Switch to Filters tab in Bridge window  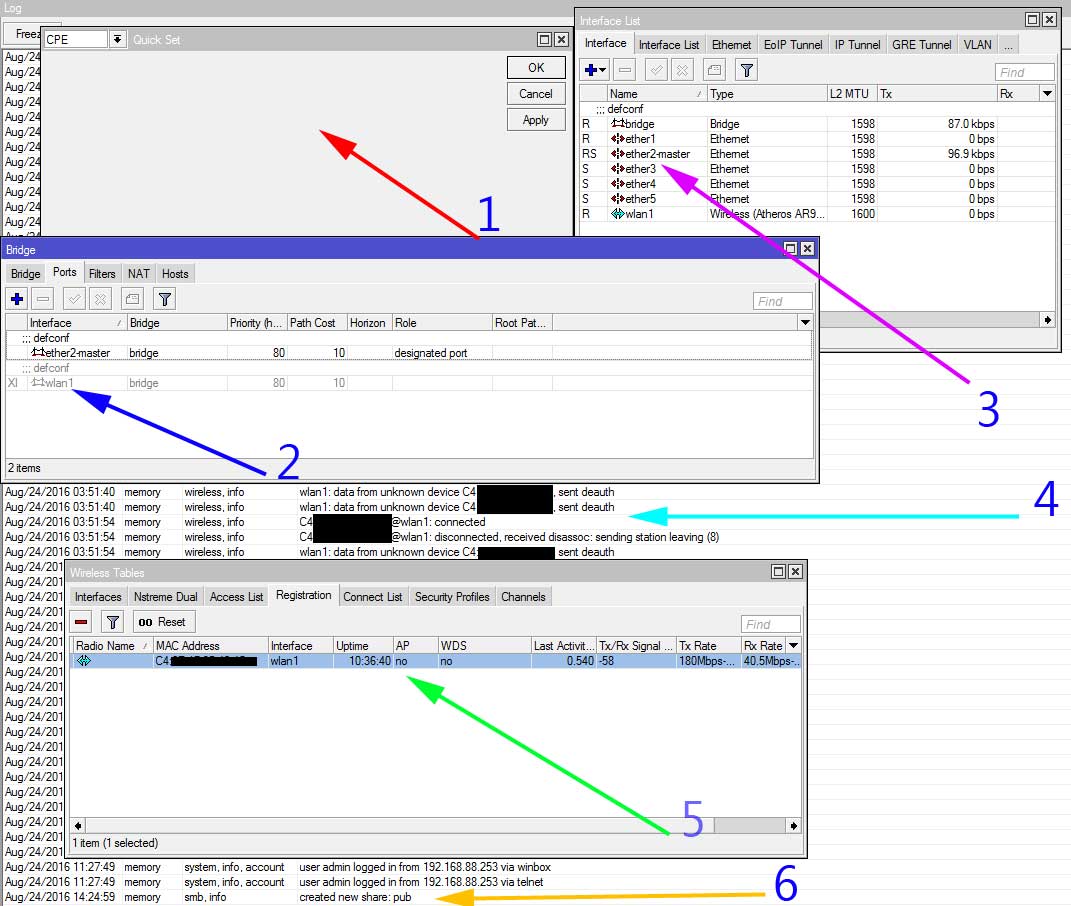(102, 273)
